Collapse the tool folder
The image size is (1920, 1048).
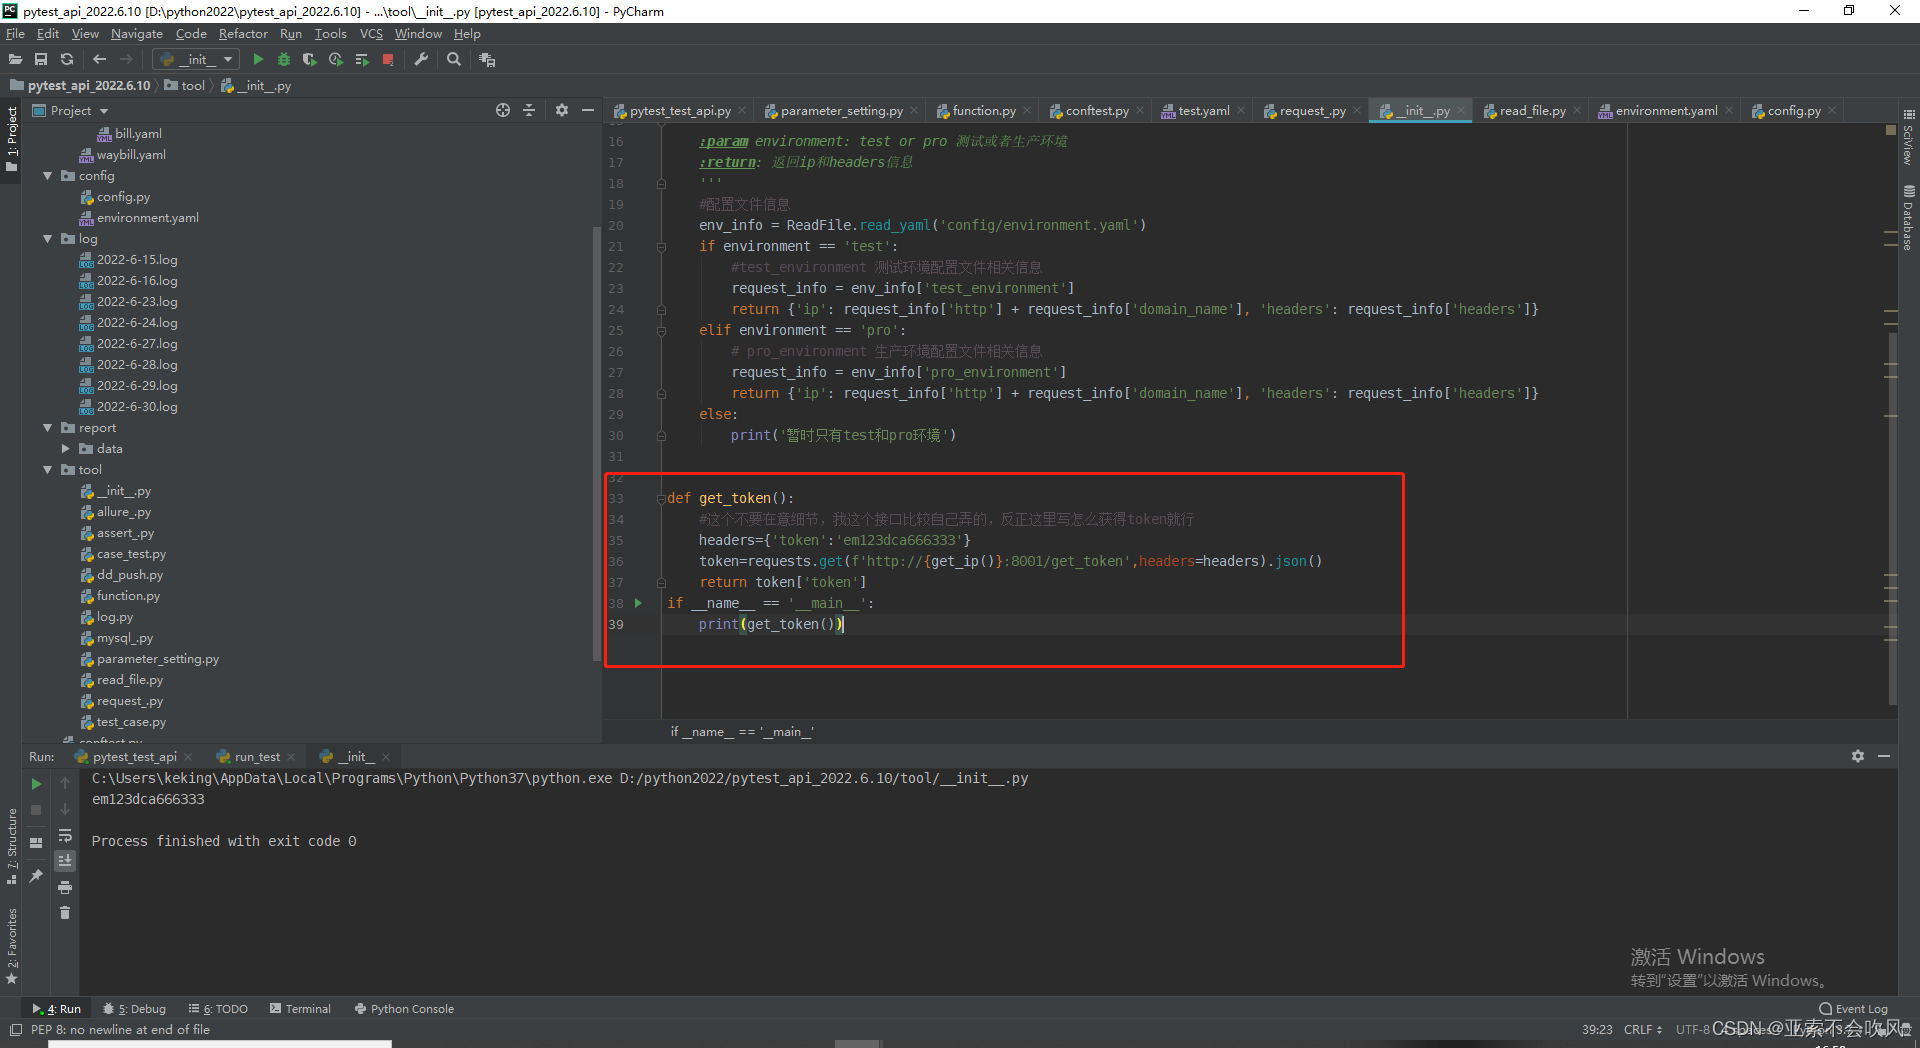coord(47,470)
